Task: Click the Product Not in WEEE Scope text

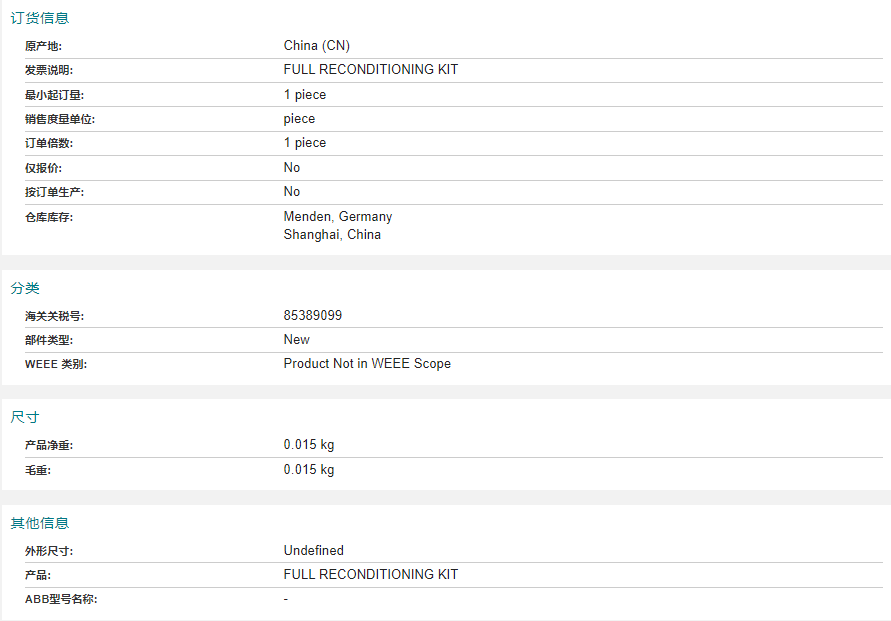Action: click(x=367, y=364)
